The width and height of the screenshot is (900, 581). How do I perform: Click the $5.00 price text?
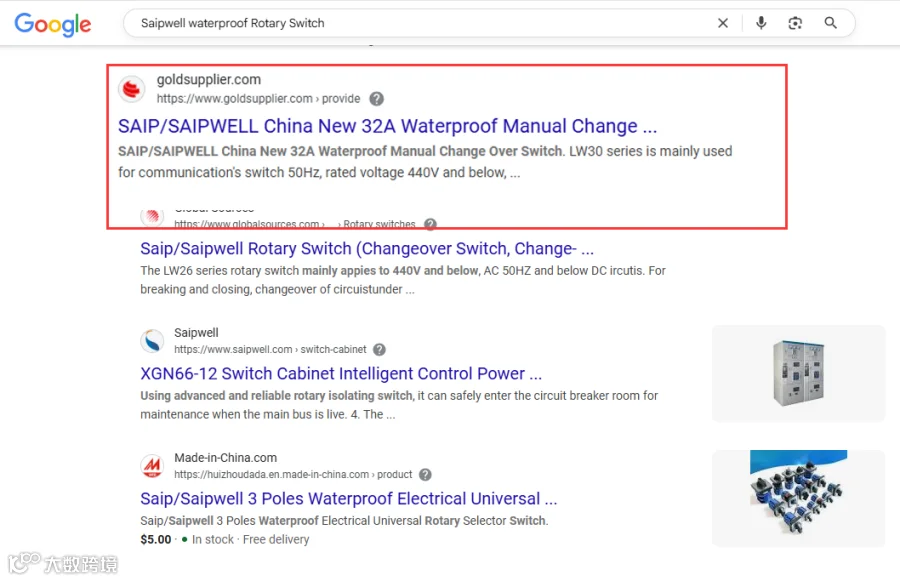click(x=156, y=540)
